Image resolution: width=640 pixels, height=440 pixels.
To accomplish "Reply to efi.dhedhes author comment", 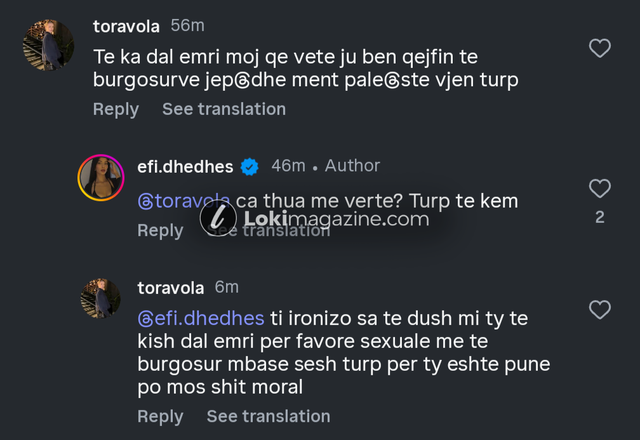I will tap(160, 230).
